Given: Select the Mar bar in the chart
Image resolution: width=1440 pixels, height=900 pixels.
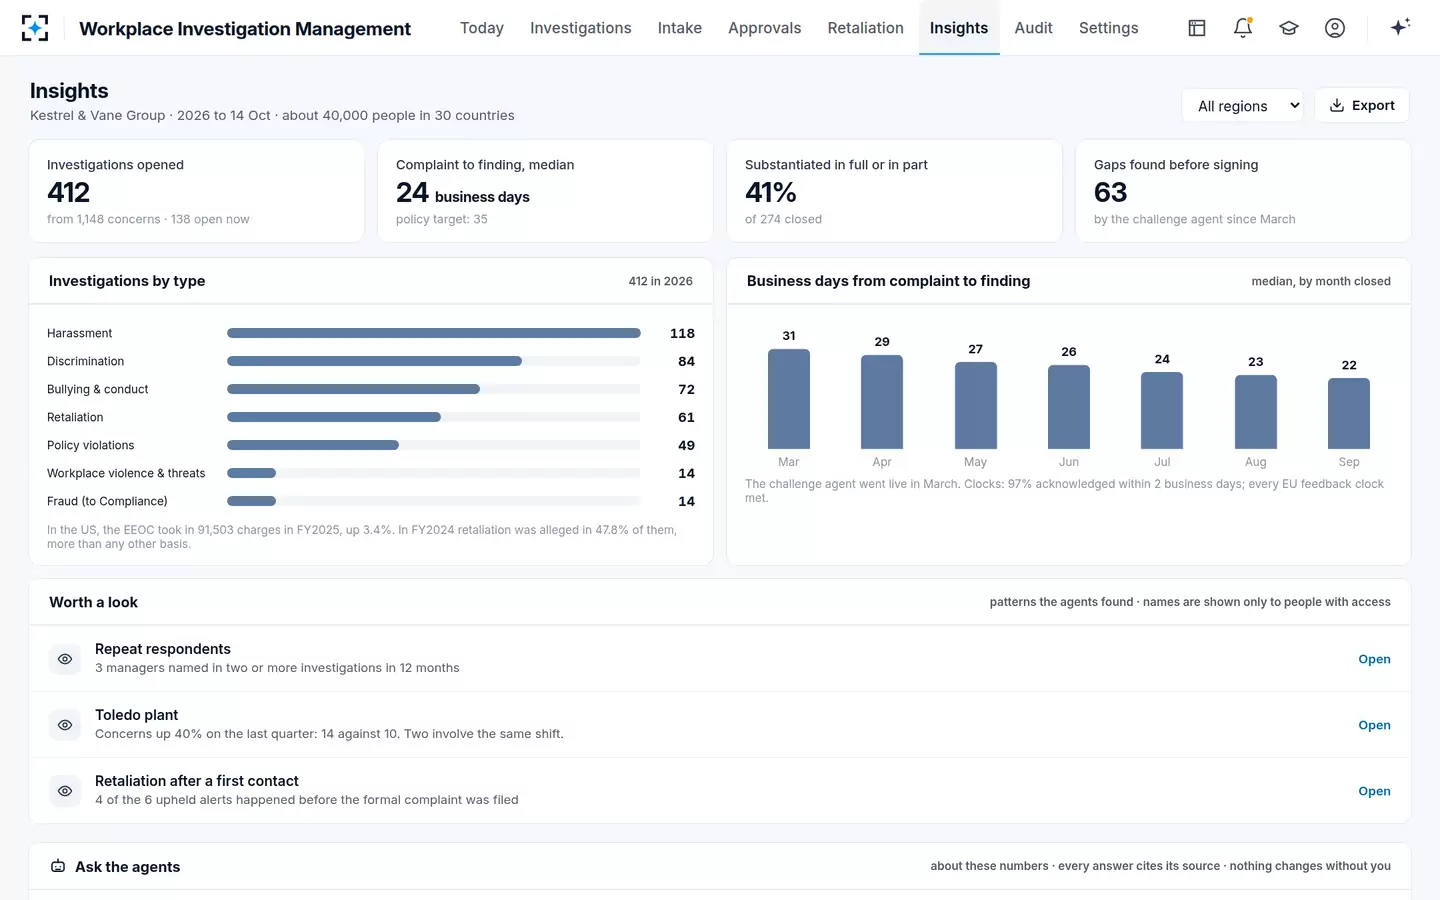Looking at the screenshot, I should [789, 399].
